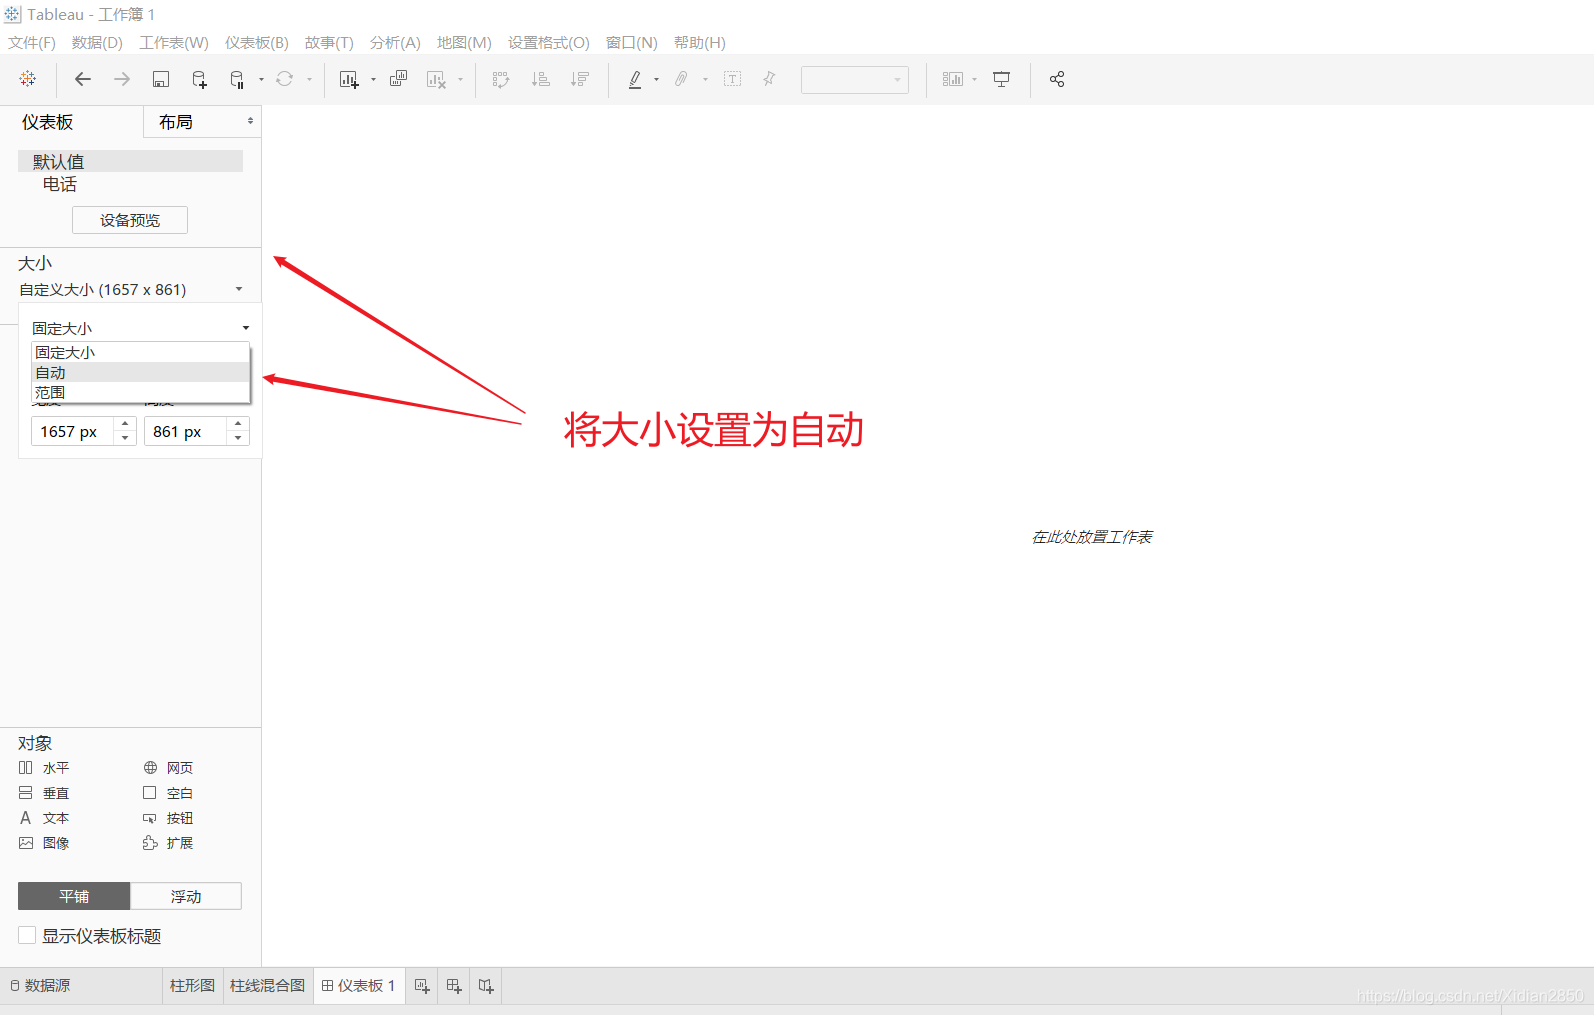Select 仪表板 1 sheet tab

358,986
